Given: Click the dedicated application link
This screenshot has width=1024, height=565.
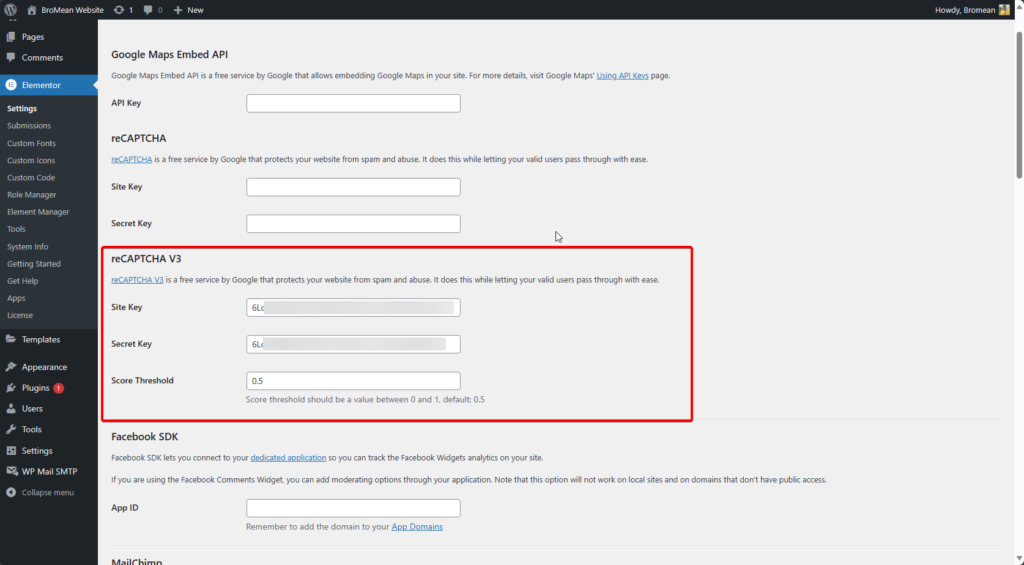Looking at the screenshot, I should [288, 458].
